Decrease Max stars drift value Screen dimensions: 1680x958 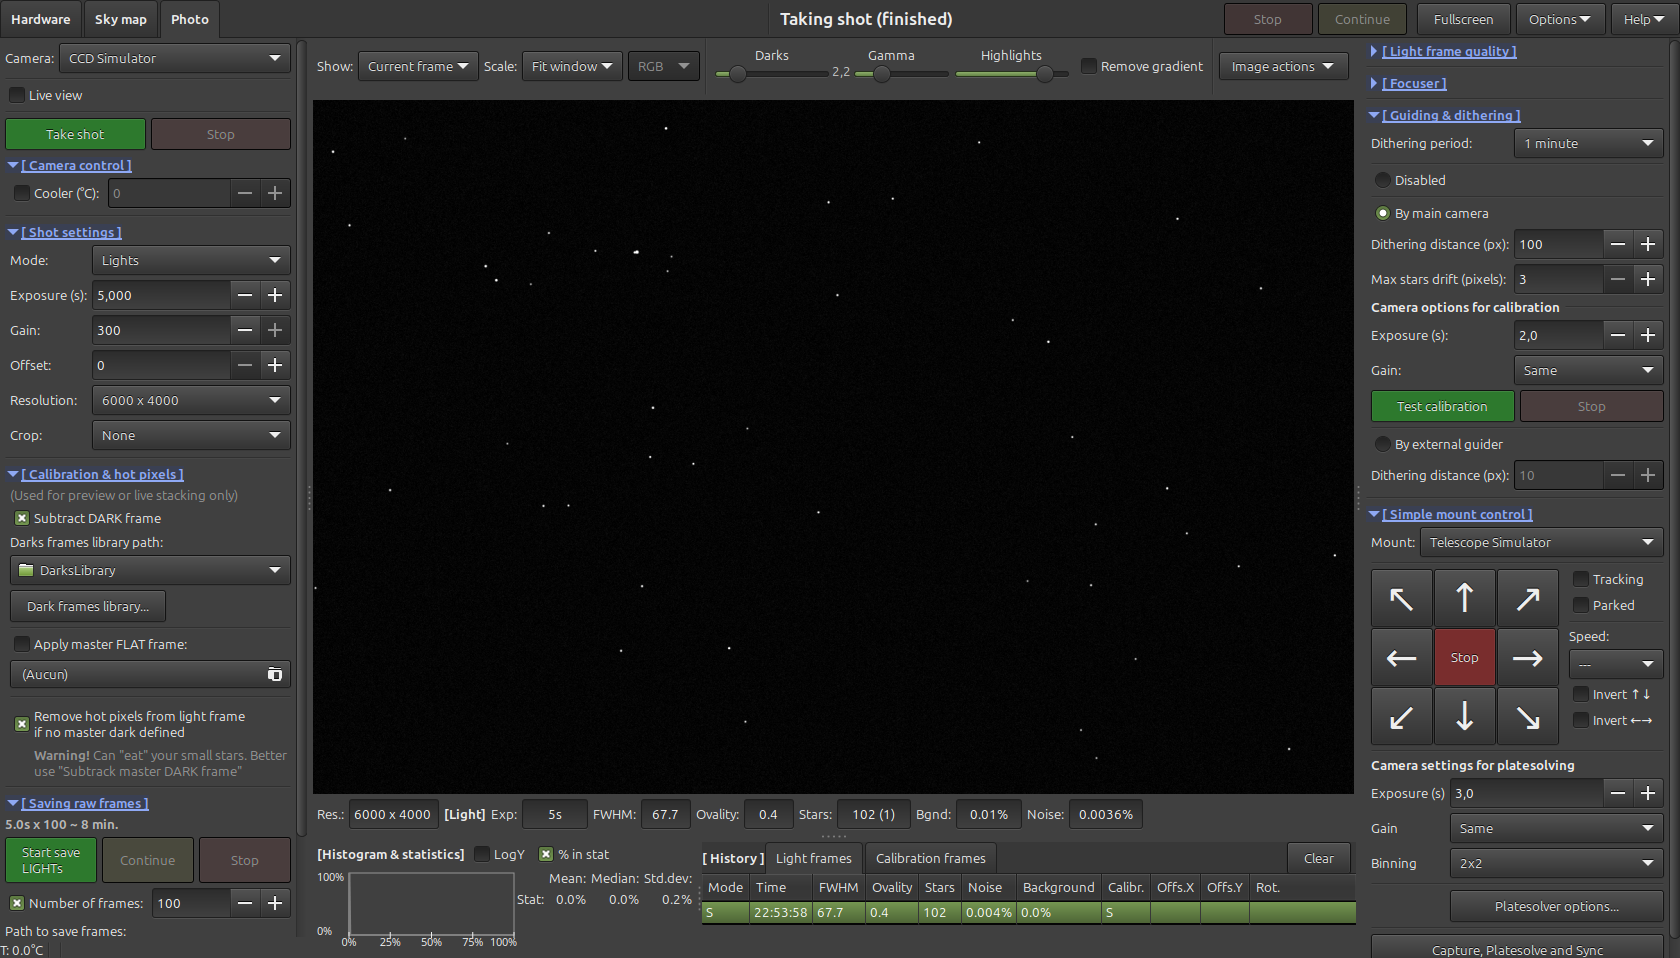[1618, 279]
